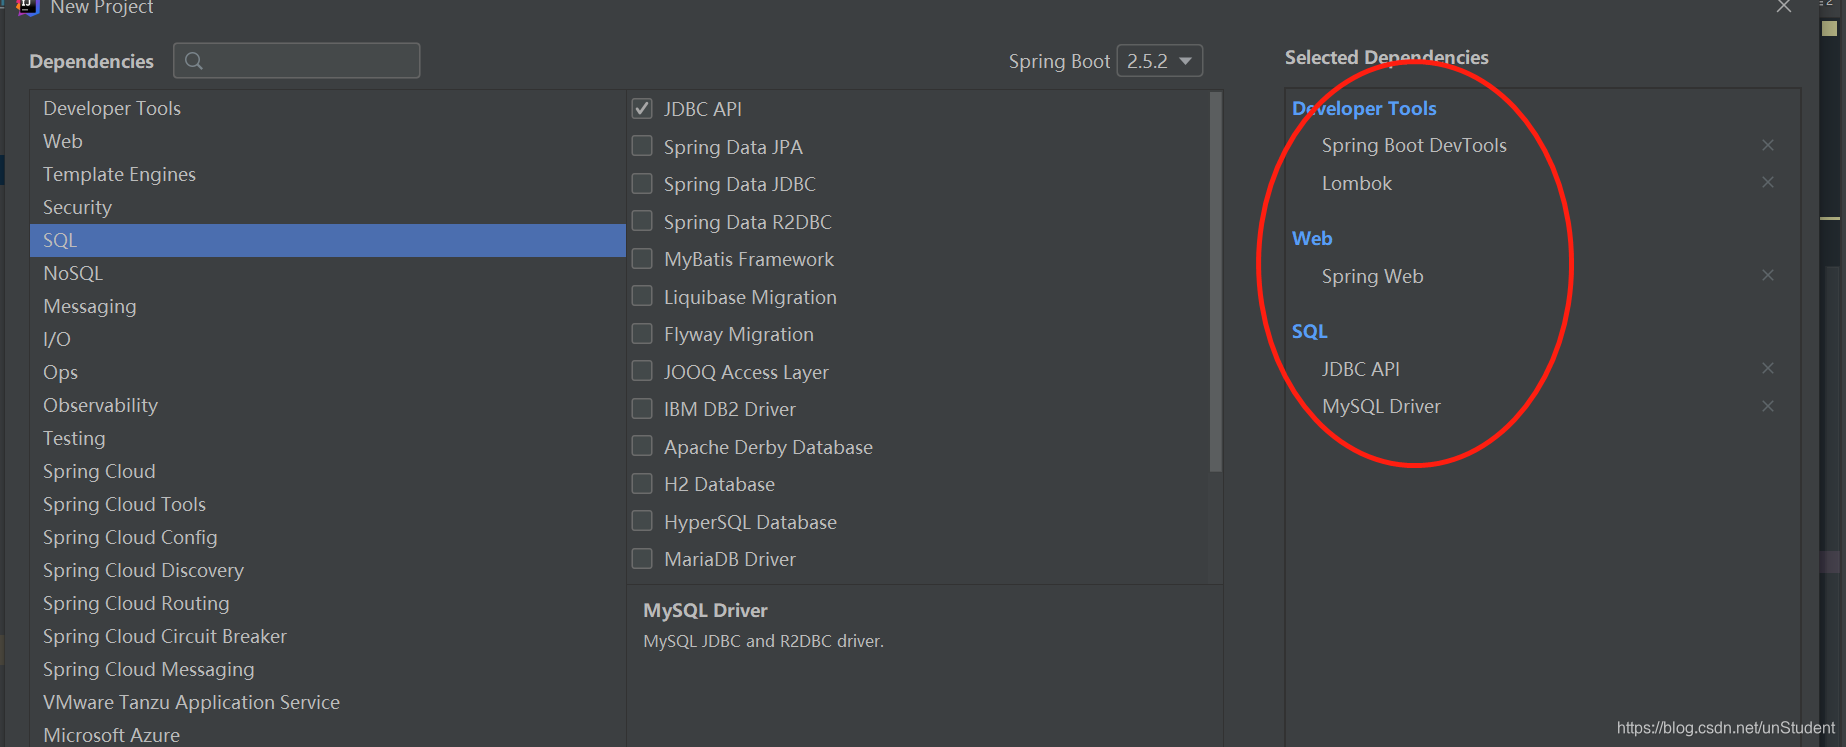
Task: Check the Spring Data JDBC option
Action: pyautogui.click(x=642, y=183)
